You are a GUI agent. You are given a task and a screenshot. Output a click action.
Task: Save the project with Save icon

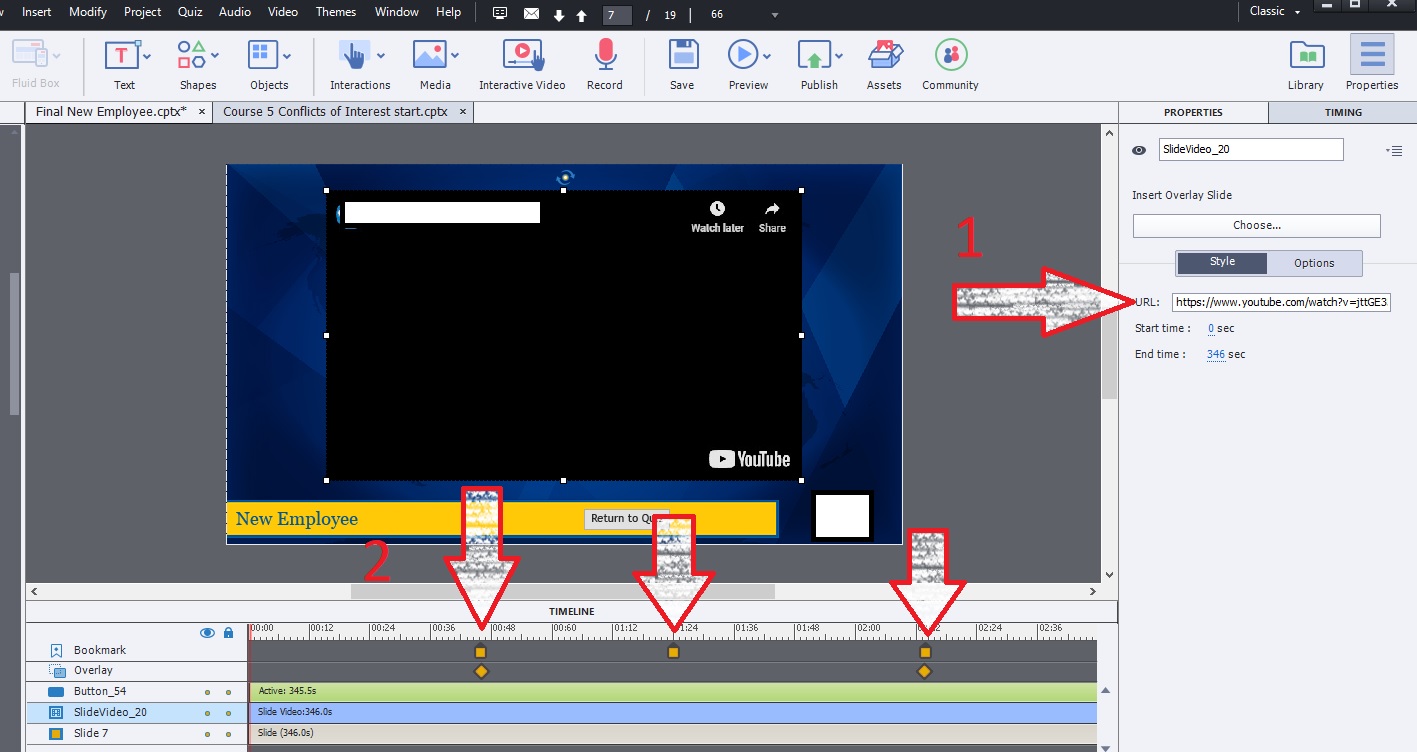tap(682, 55)
